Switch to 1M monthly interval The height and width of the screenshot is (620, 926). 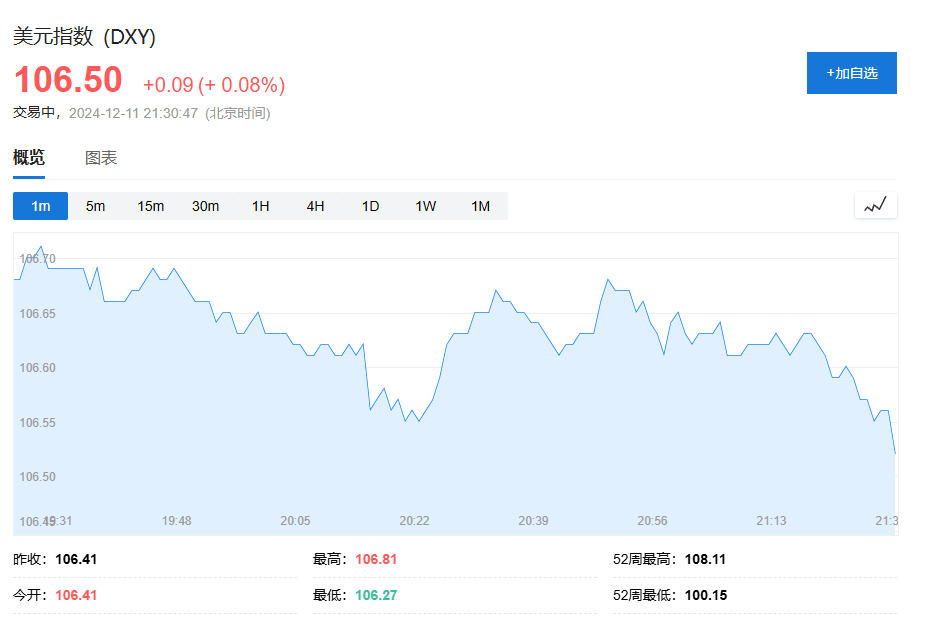point(480,206)
